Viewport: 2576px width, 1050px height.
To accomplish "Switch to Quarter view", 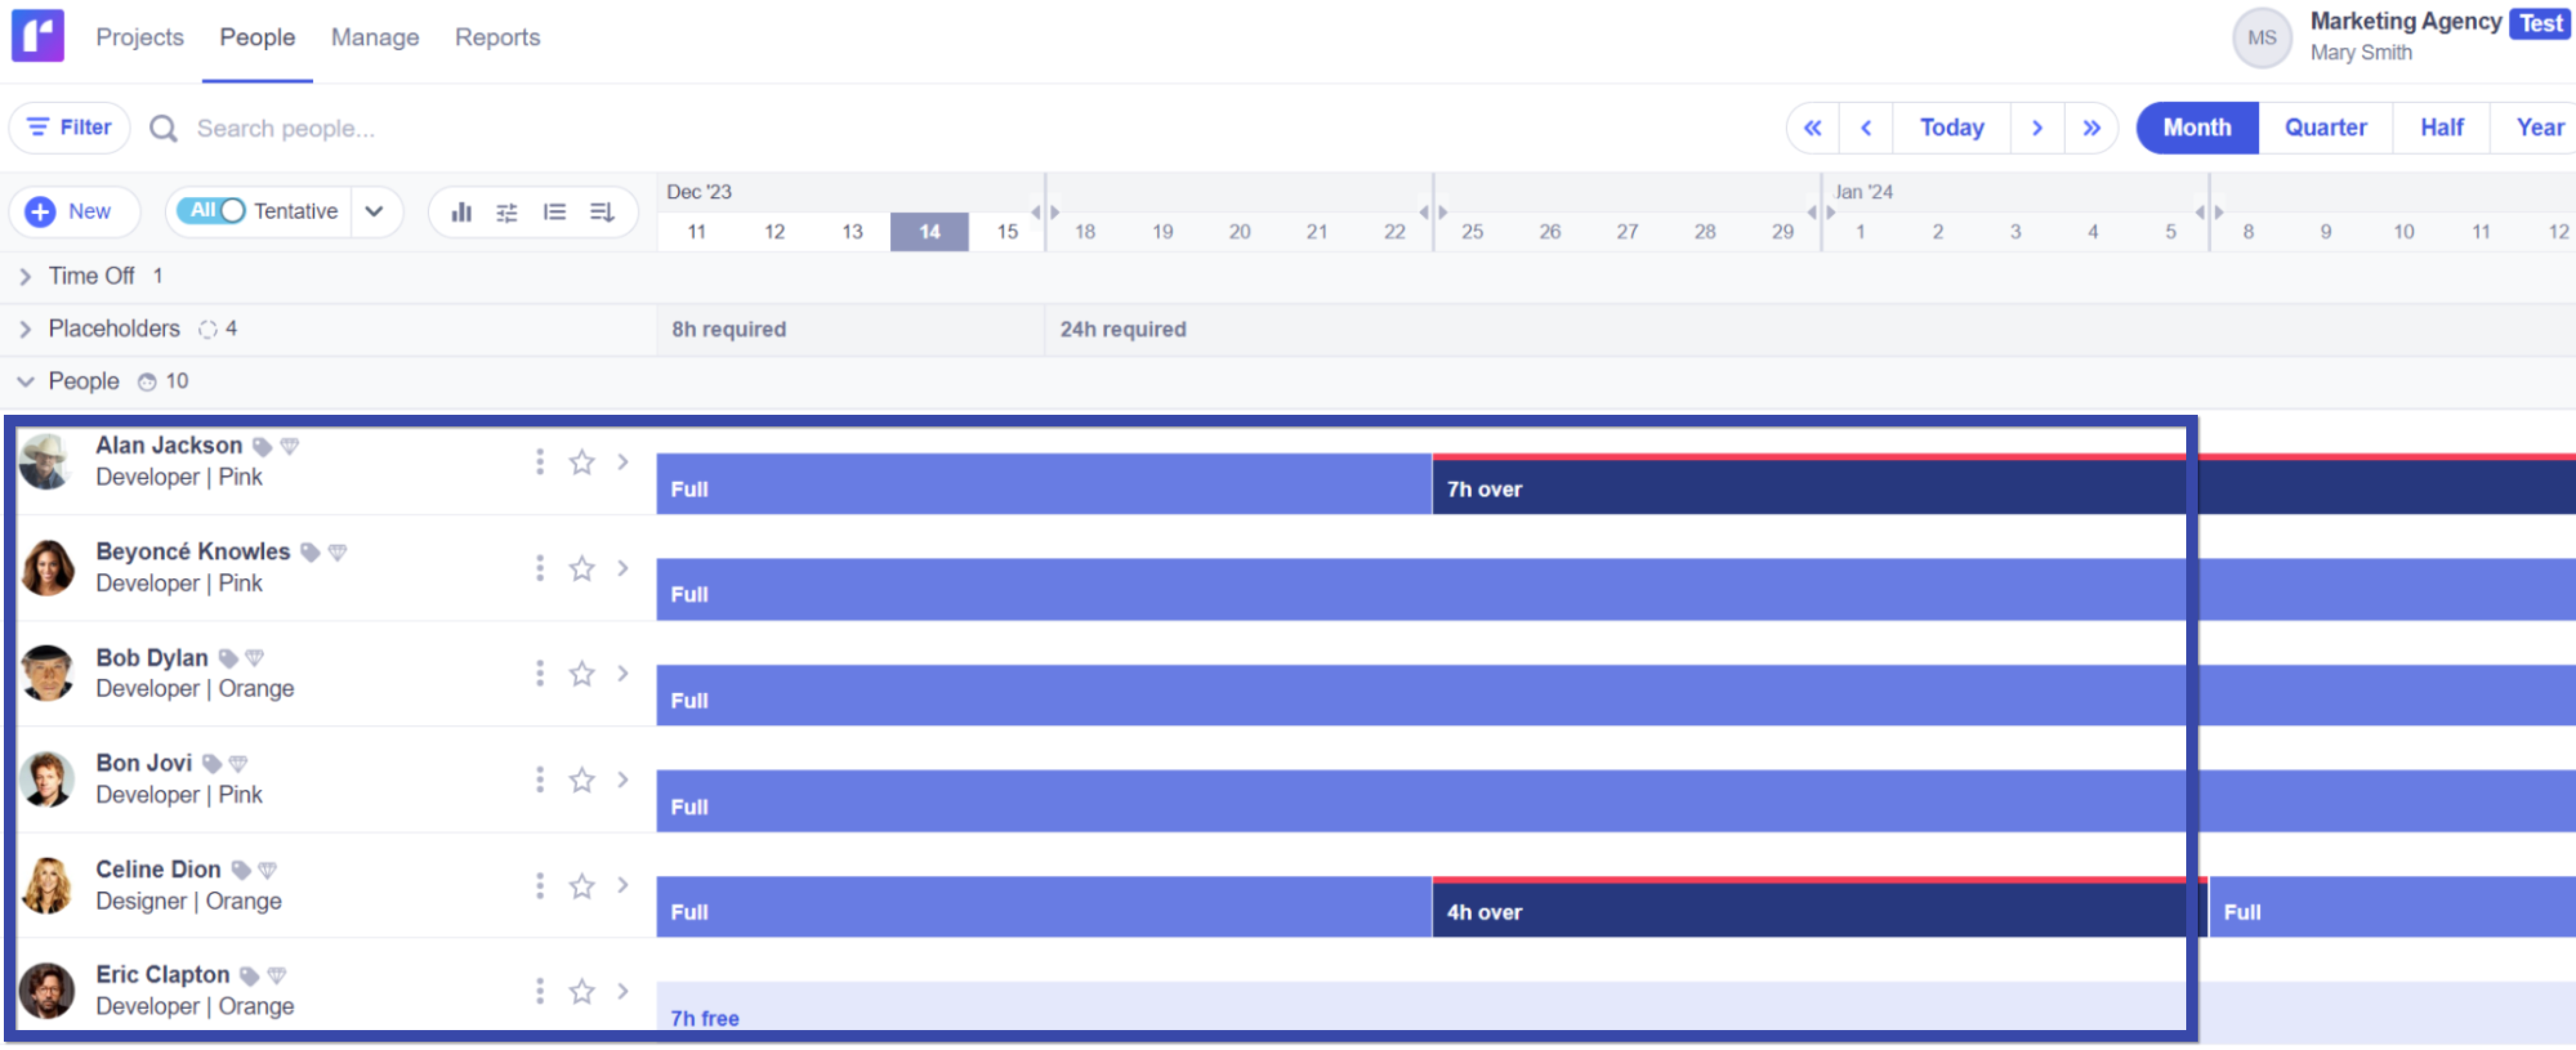I will 2325,128.
